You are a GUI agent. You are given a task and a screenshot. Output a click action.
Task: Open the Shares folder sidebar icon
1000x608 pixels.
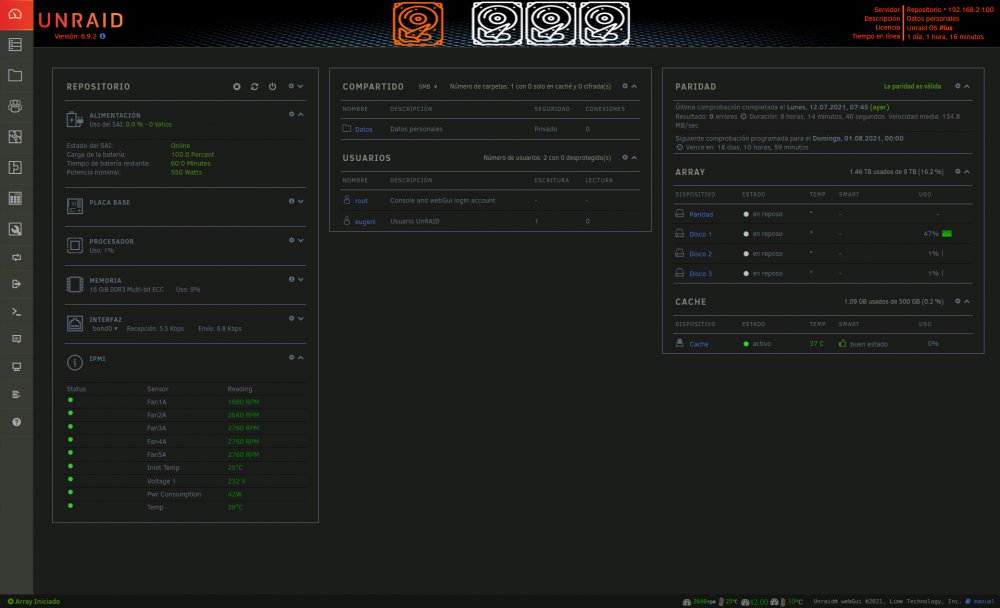[15, 75]
